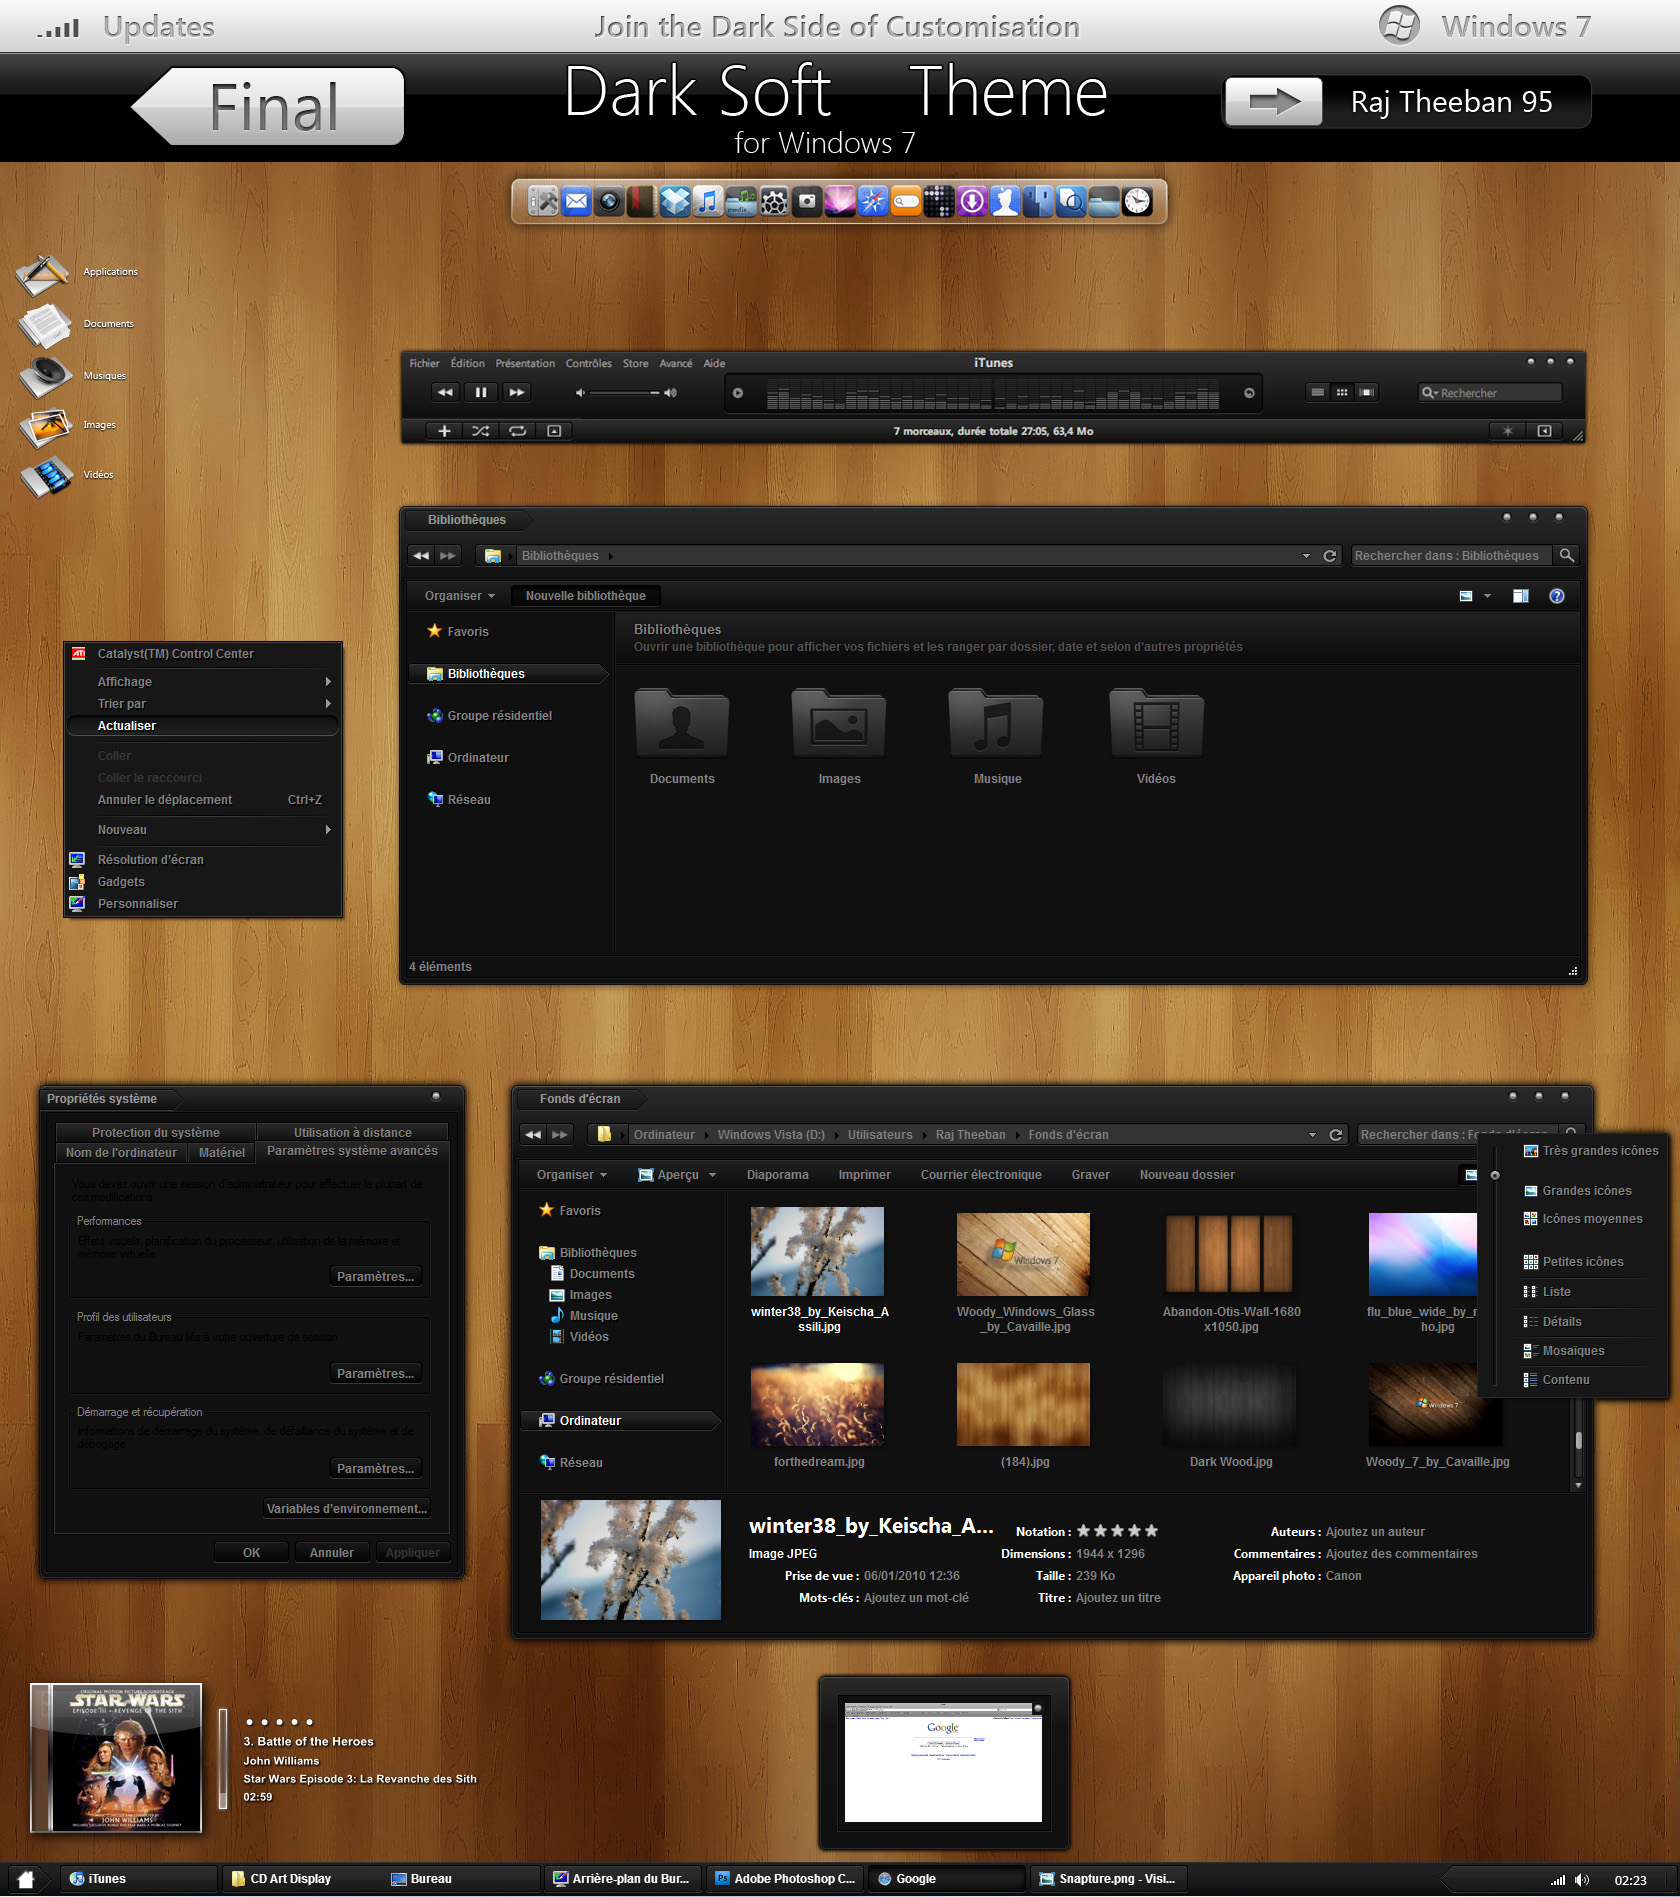Click the Safari compass icon in dock
Viewport: 1680px width, 1897px height.
[x=873, y=202]
